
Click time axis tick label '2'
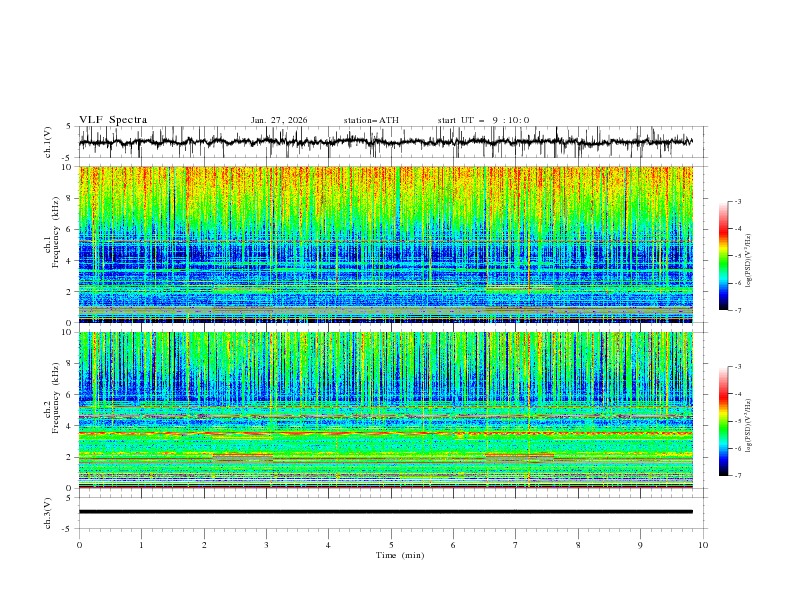[x=204, y=545]
